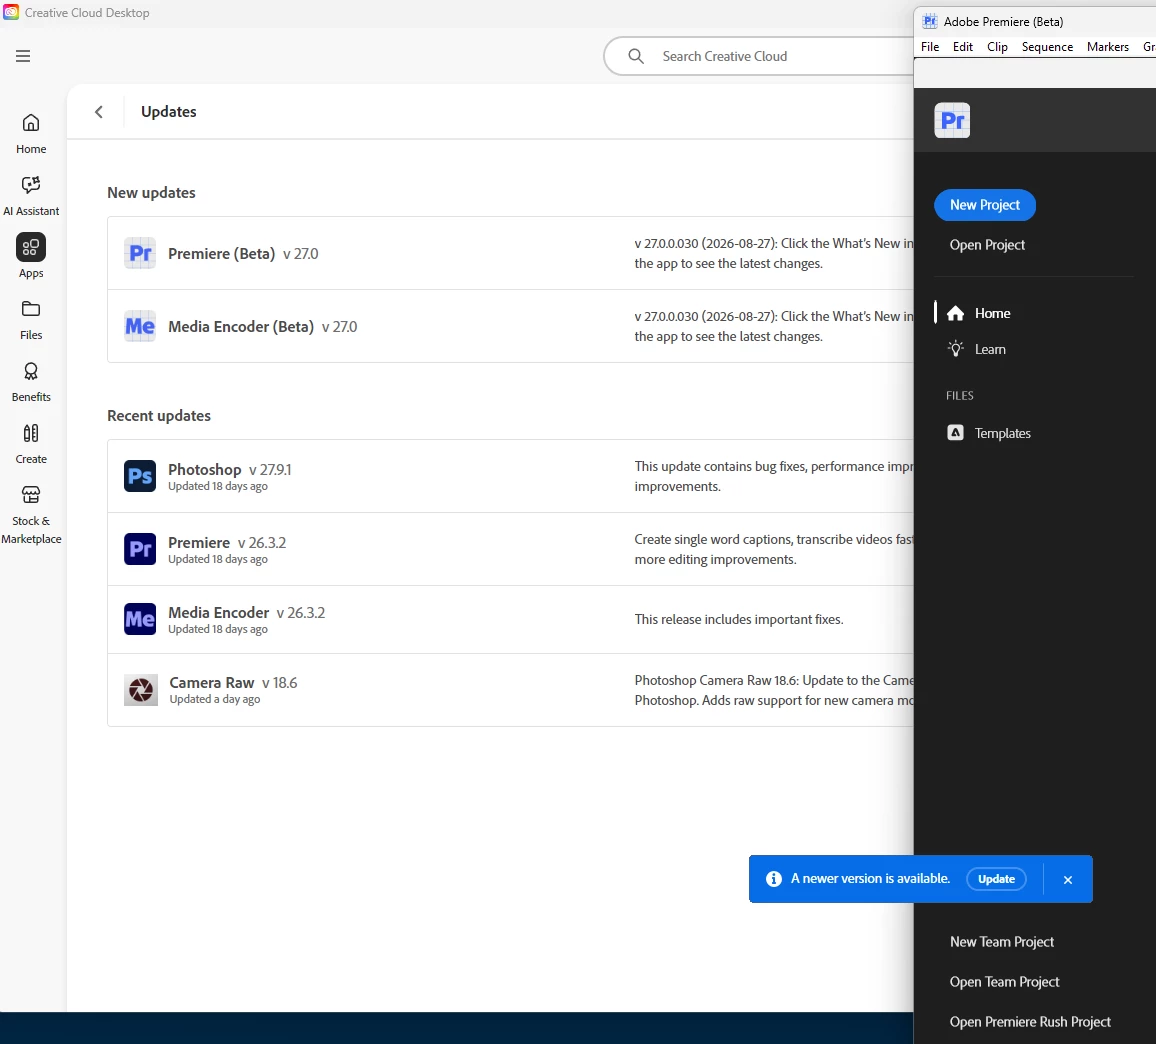Click 'This release includes important fixes.' text

pos(739,619)
